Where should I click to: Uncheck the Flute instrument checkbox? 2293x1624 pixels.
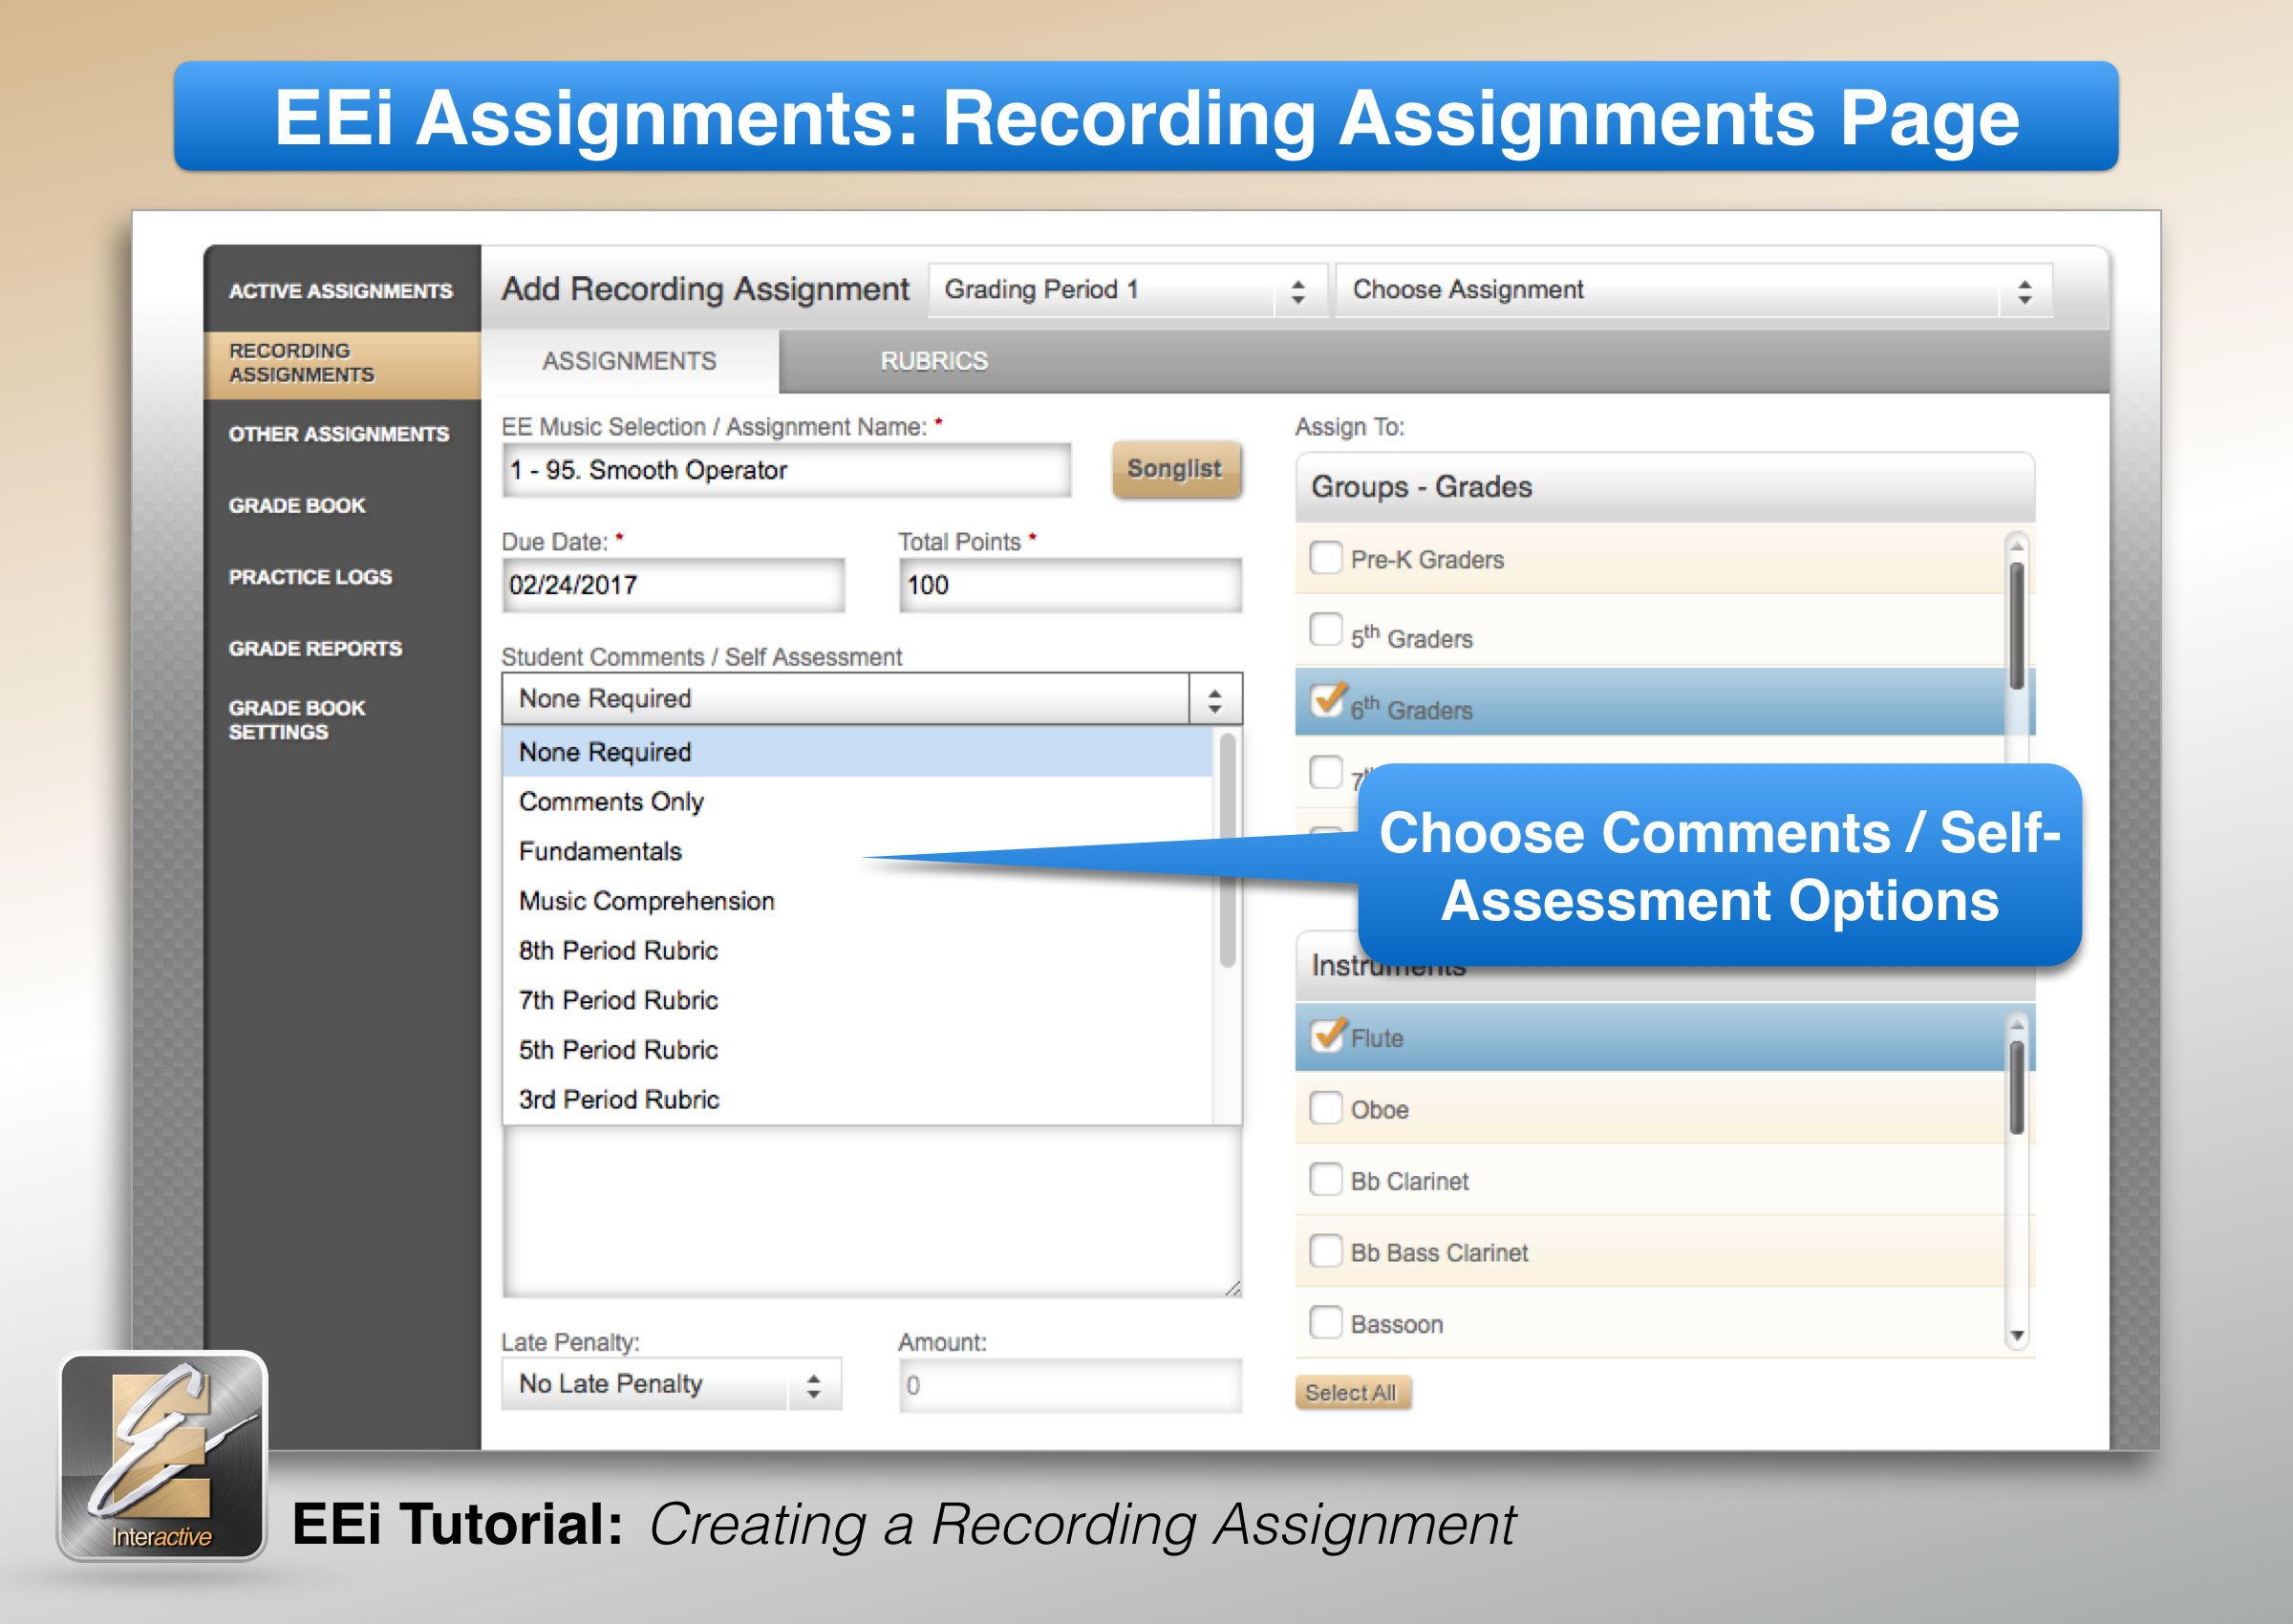1327,1035
